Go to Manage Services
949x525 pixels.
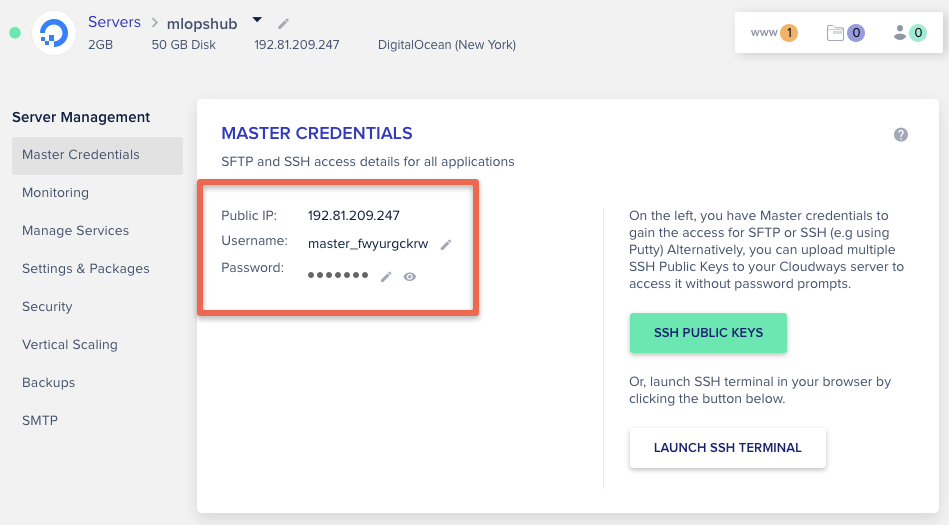75,231
